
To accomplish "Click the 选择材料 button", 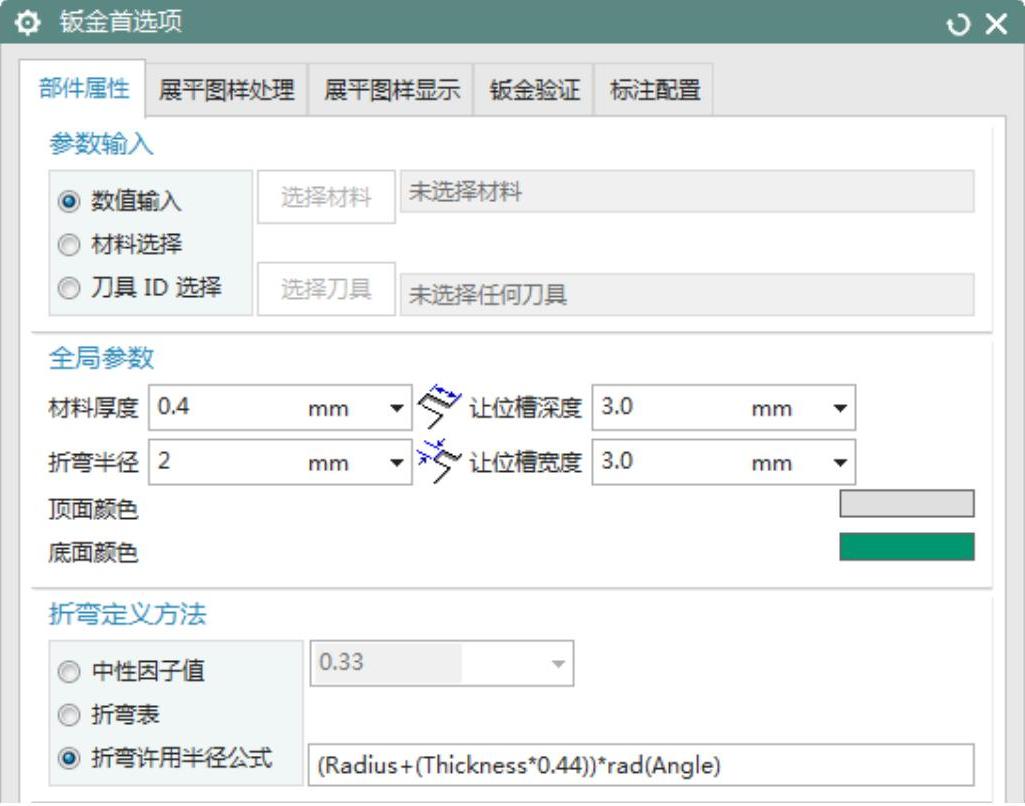I will [326, 197].
